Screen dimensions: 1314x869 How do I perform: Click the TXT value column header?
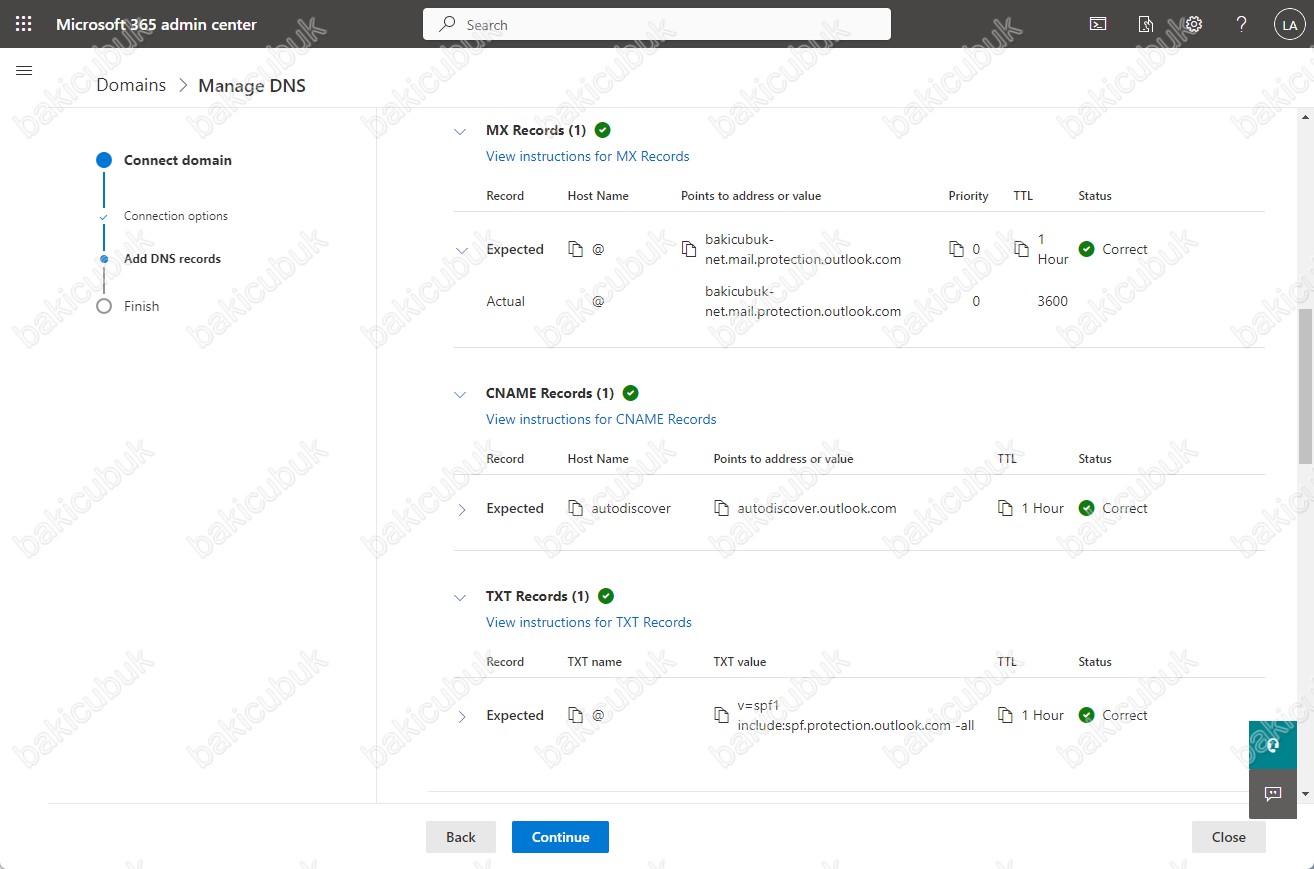pyautogui.click(x=740, y=662)
